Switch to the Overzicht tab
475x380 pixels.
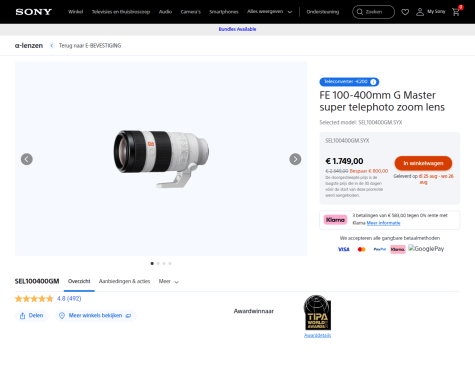click(x=79, y=281)
